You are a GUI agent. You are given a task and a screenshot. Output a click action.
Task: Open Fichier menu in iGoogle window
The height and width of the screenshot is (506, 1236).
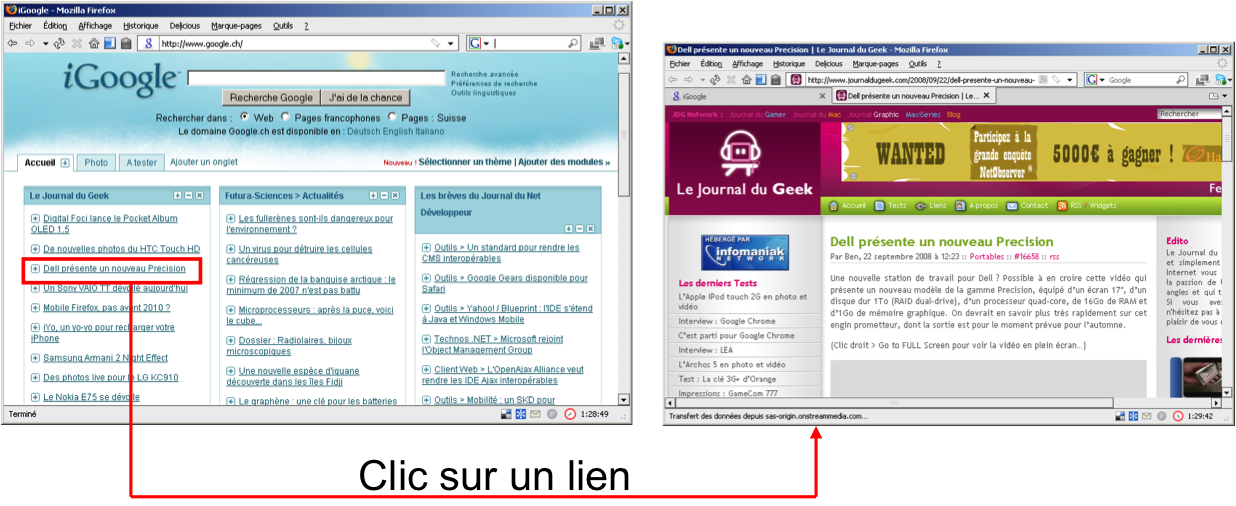click(x=20, y=26)
